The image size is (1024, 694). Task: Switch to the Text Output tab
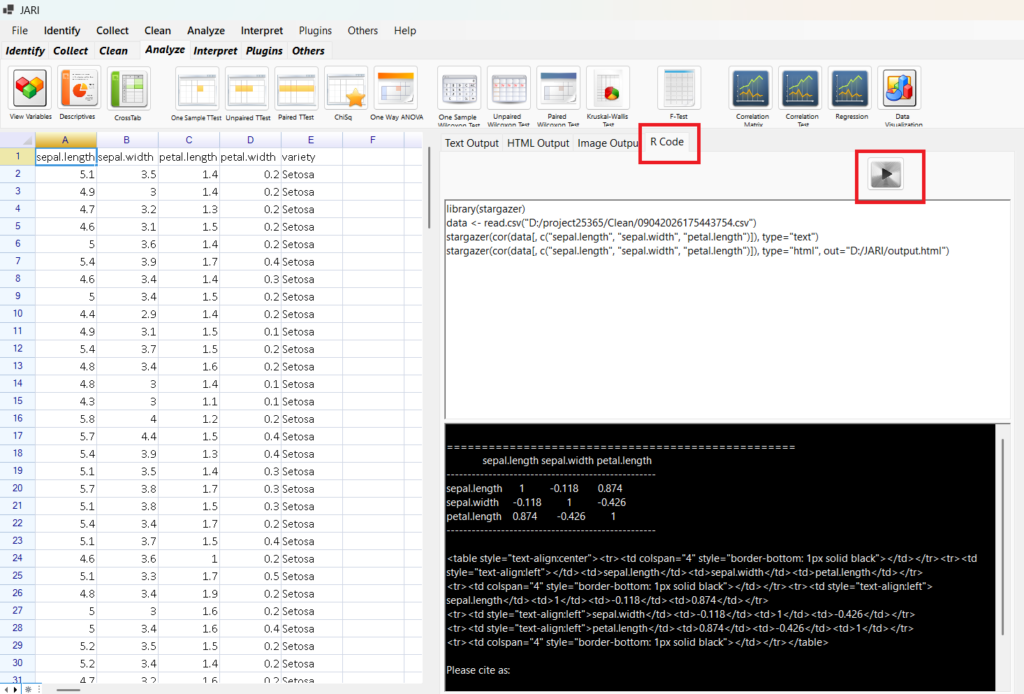(x=471, y=143)
